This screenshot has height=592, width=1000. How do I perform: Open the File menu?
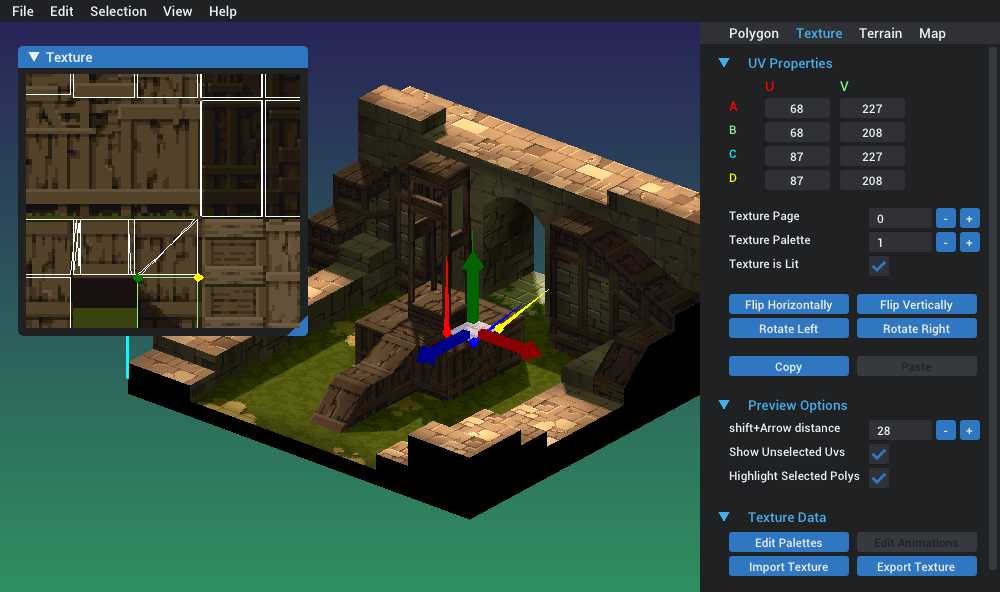pyautogui.click(x=22, y=11)
